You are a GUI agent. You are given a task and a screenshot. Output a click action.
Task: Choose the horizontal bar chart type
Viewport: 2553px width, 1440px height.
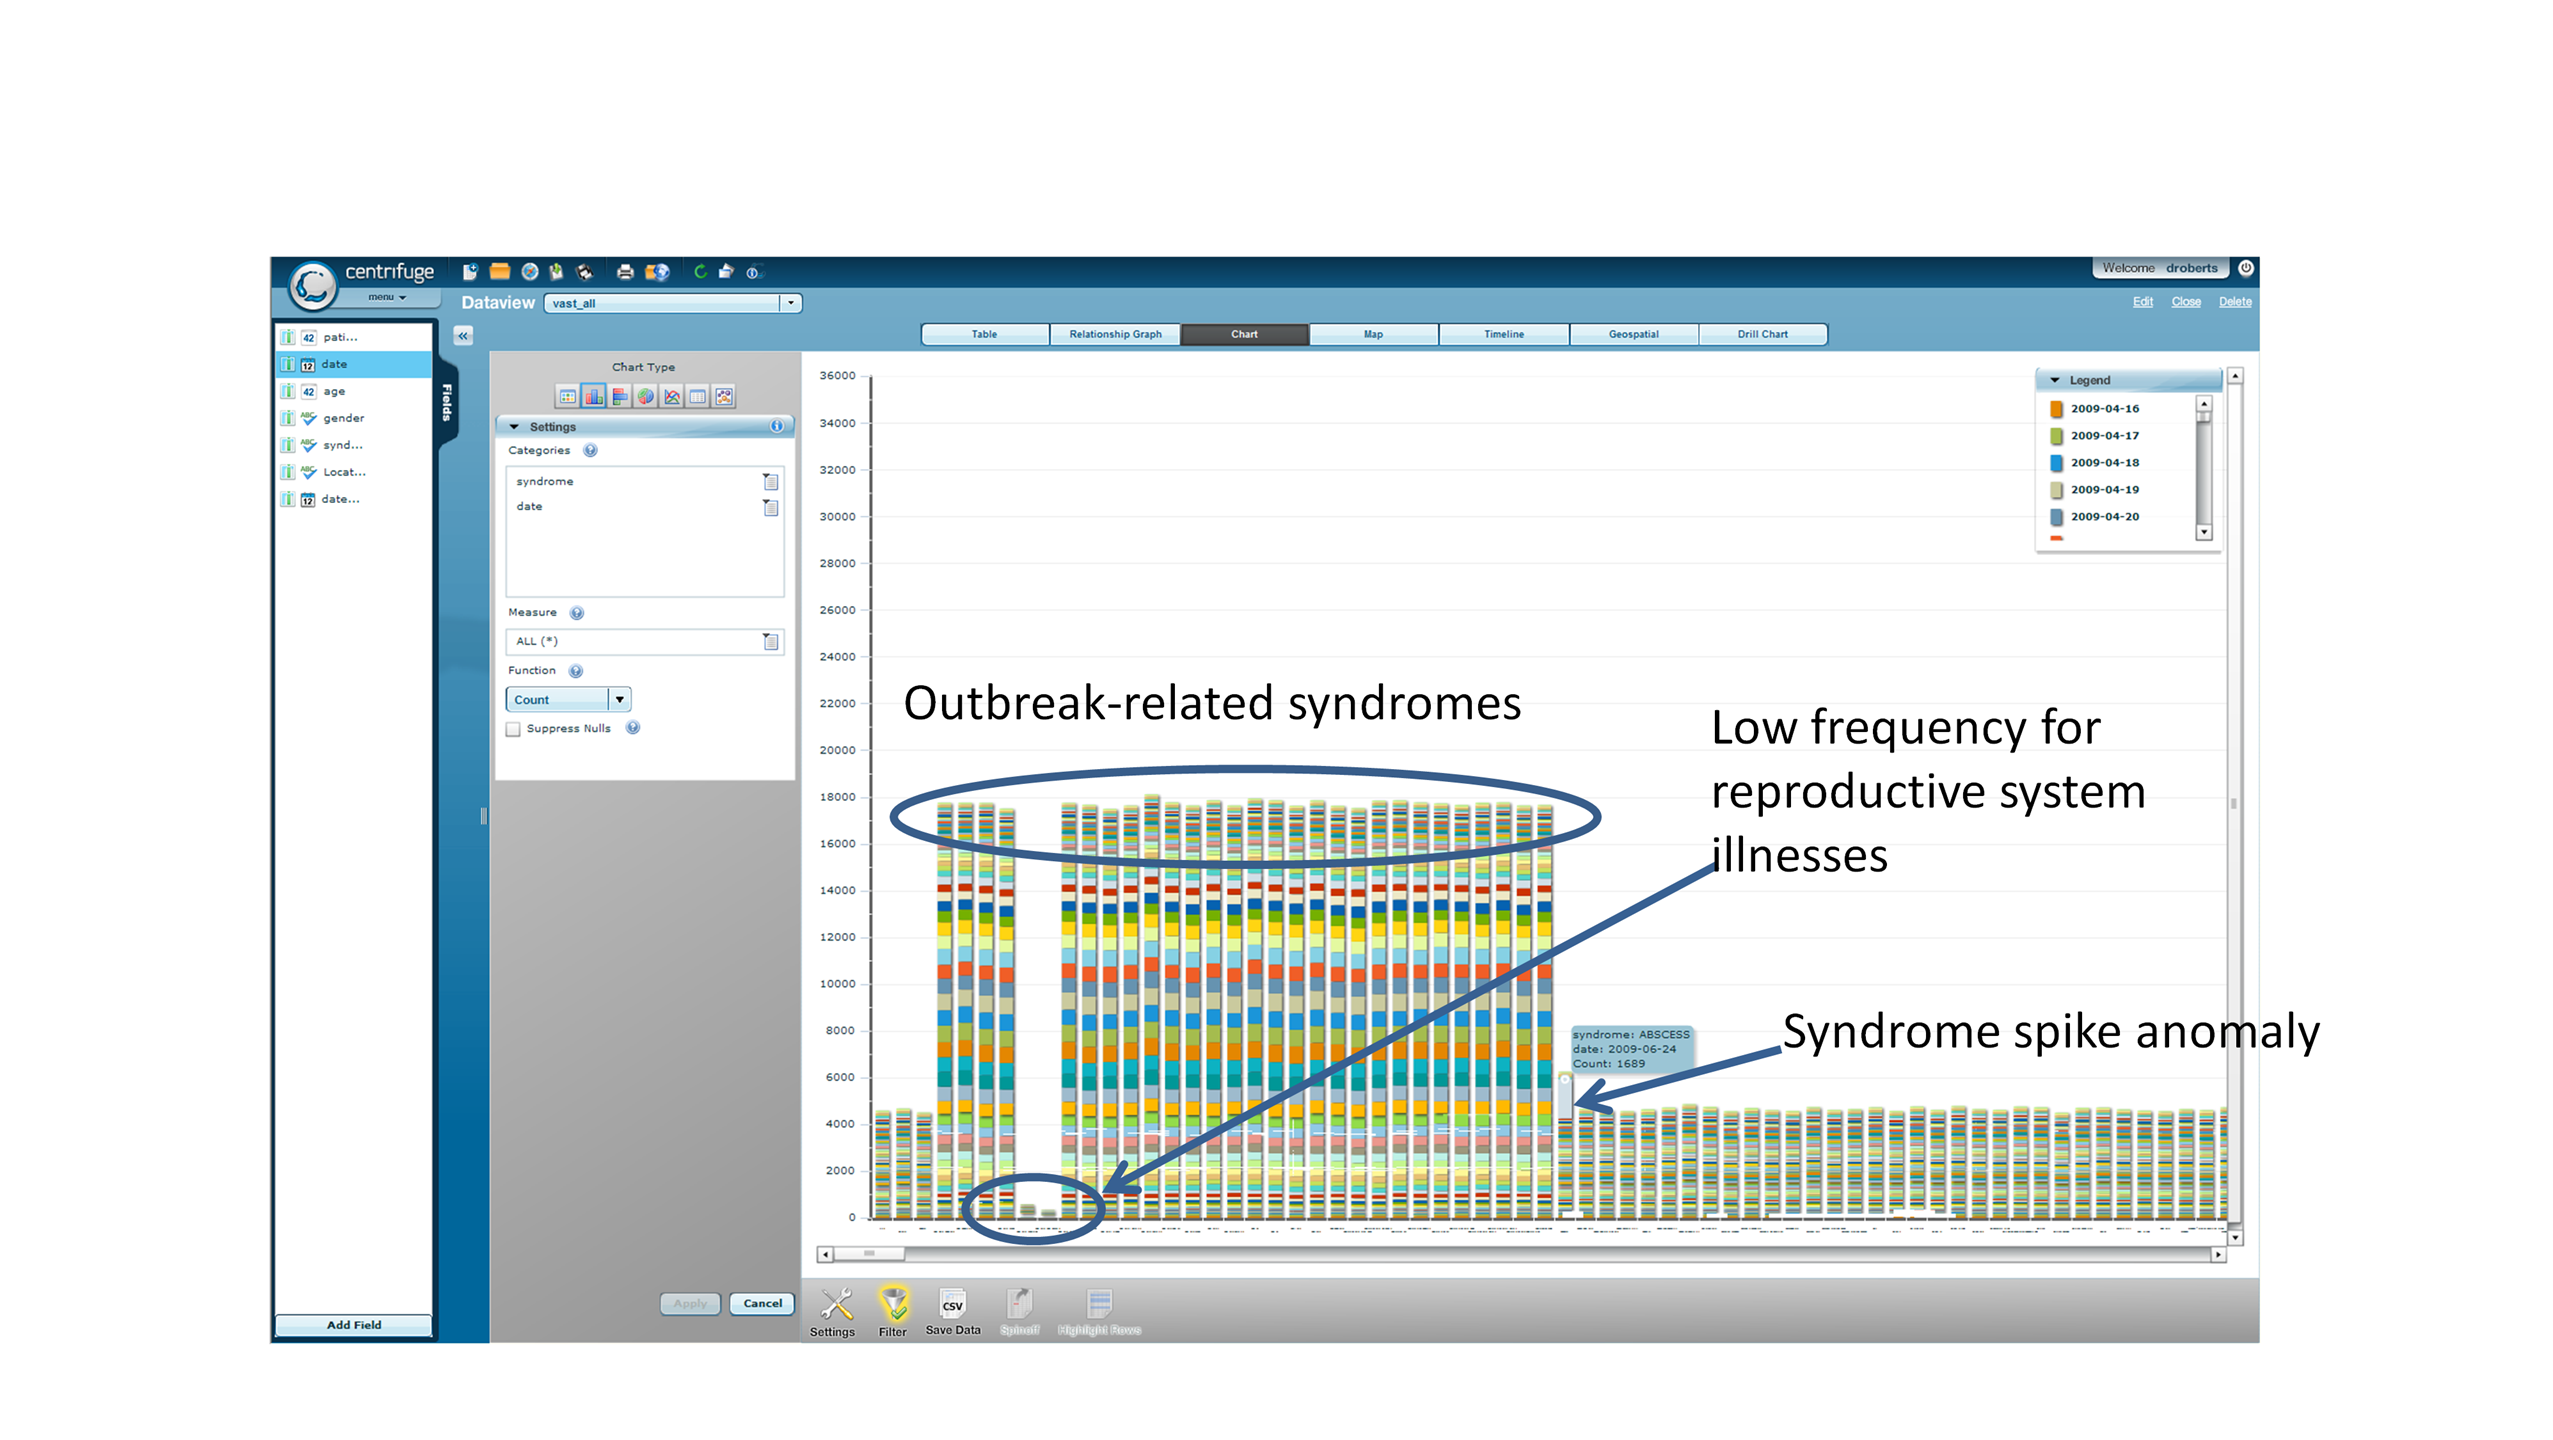pos(619,397)
